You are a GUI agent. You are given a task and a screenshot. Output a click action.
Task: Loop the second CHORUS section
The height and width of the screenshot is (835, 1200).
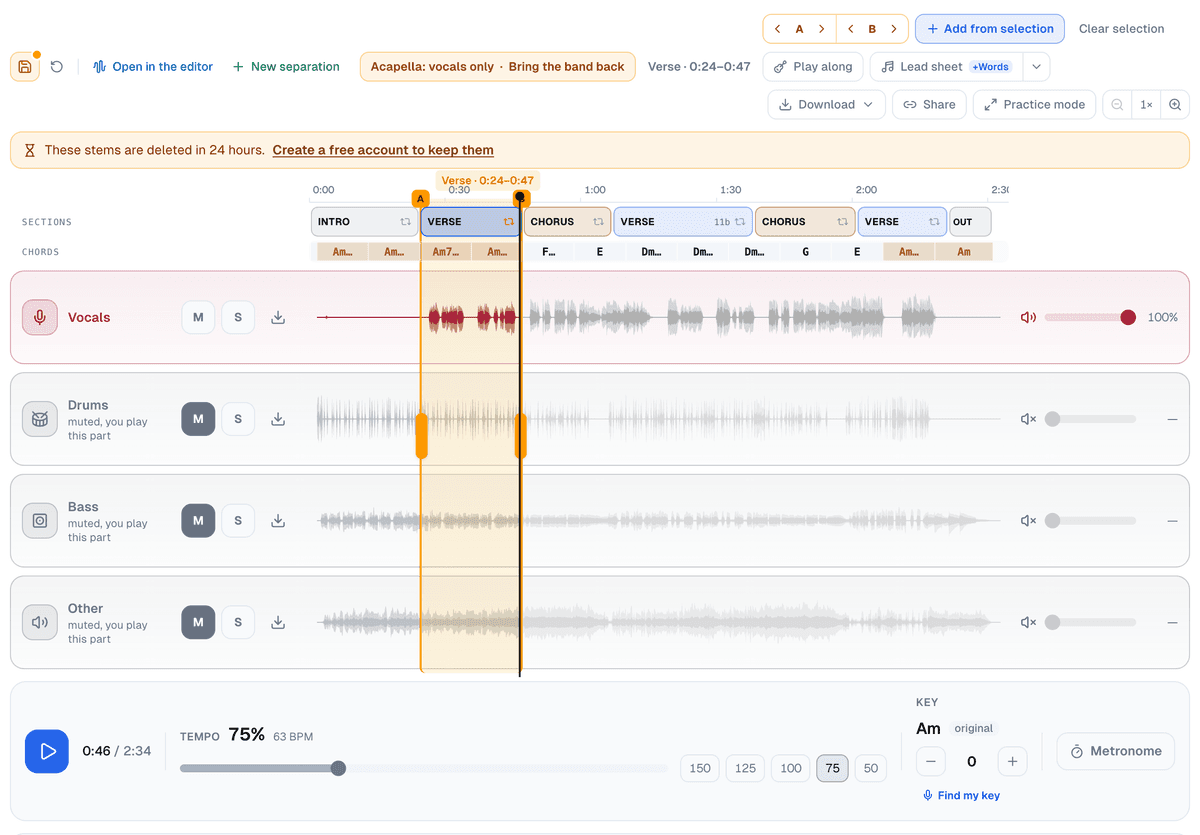(842, 222)
